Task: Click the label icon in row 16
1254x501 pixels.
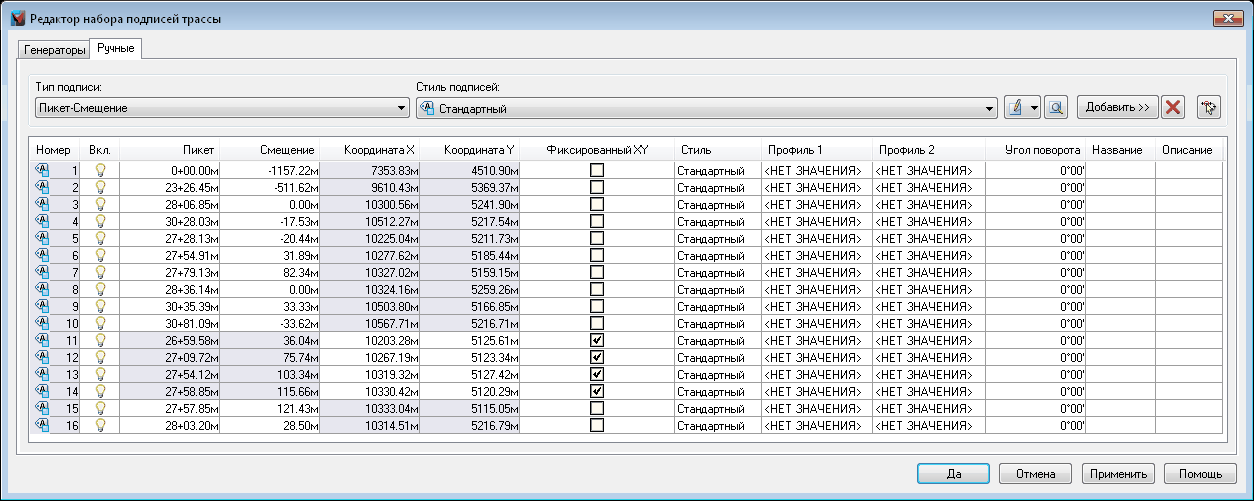Action: click(42, 425)
